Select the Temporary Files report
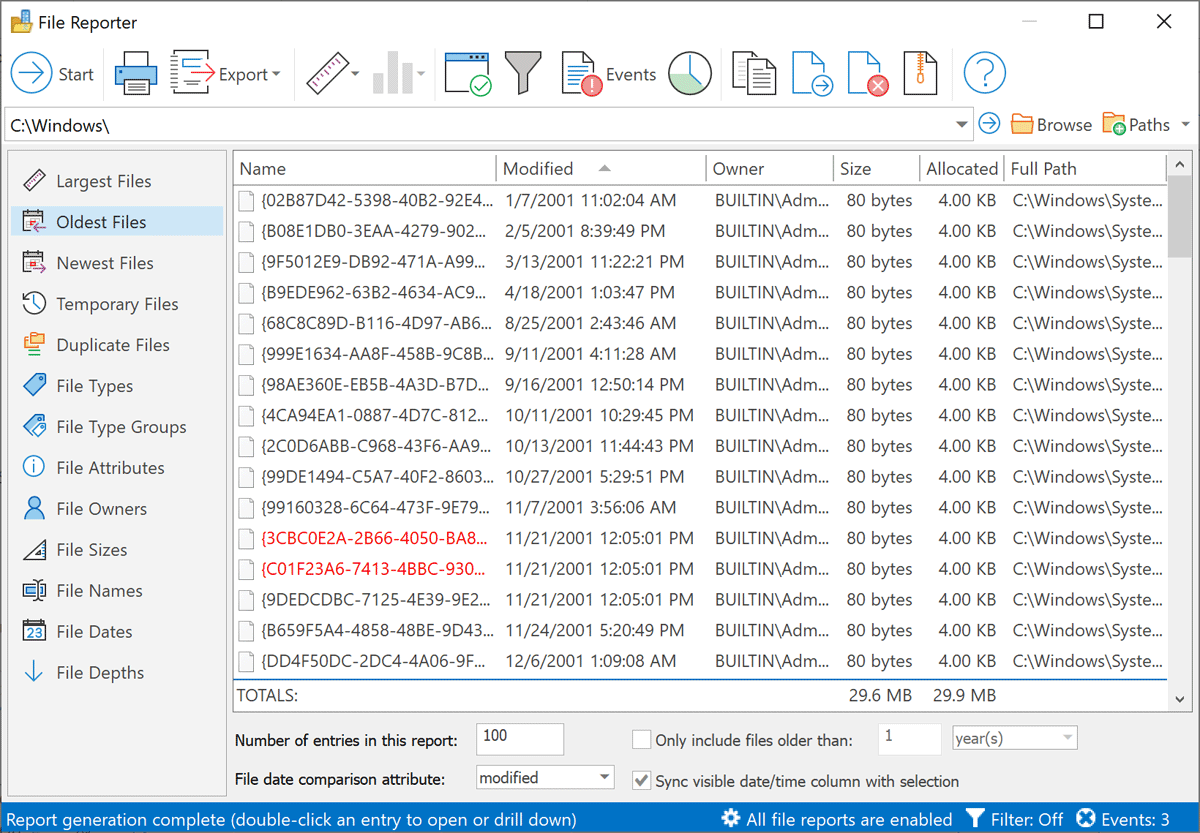The height and width of the screenshot is (833, 1200). (117, 304)
